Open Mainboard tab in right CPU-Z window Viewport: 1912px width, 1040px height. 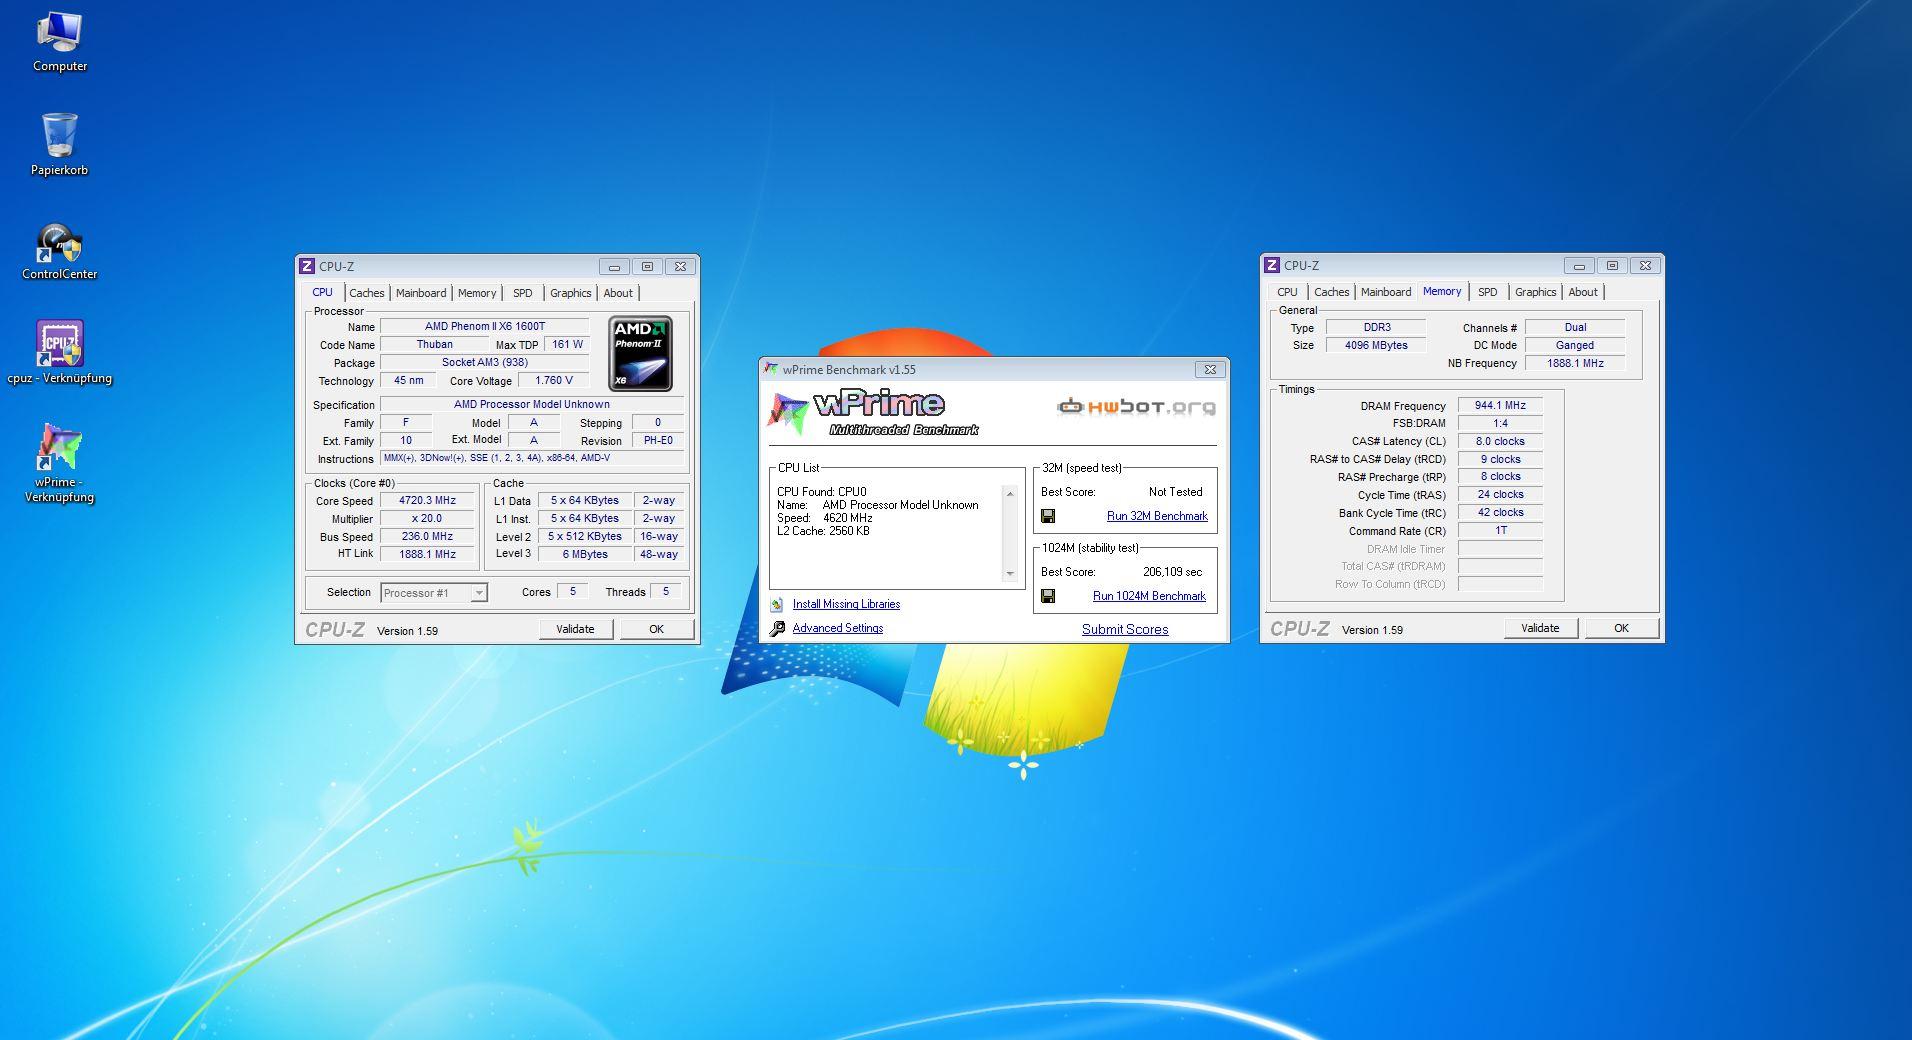click(1386, 292)
